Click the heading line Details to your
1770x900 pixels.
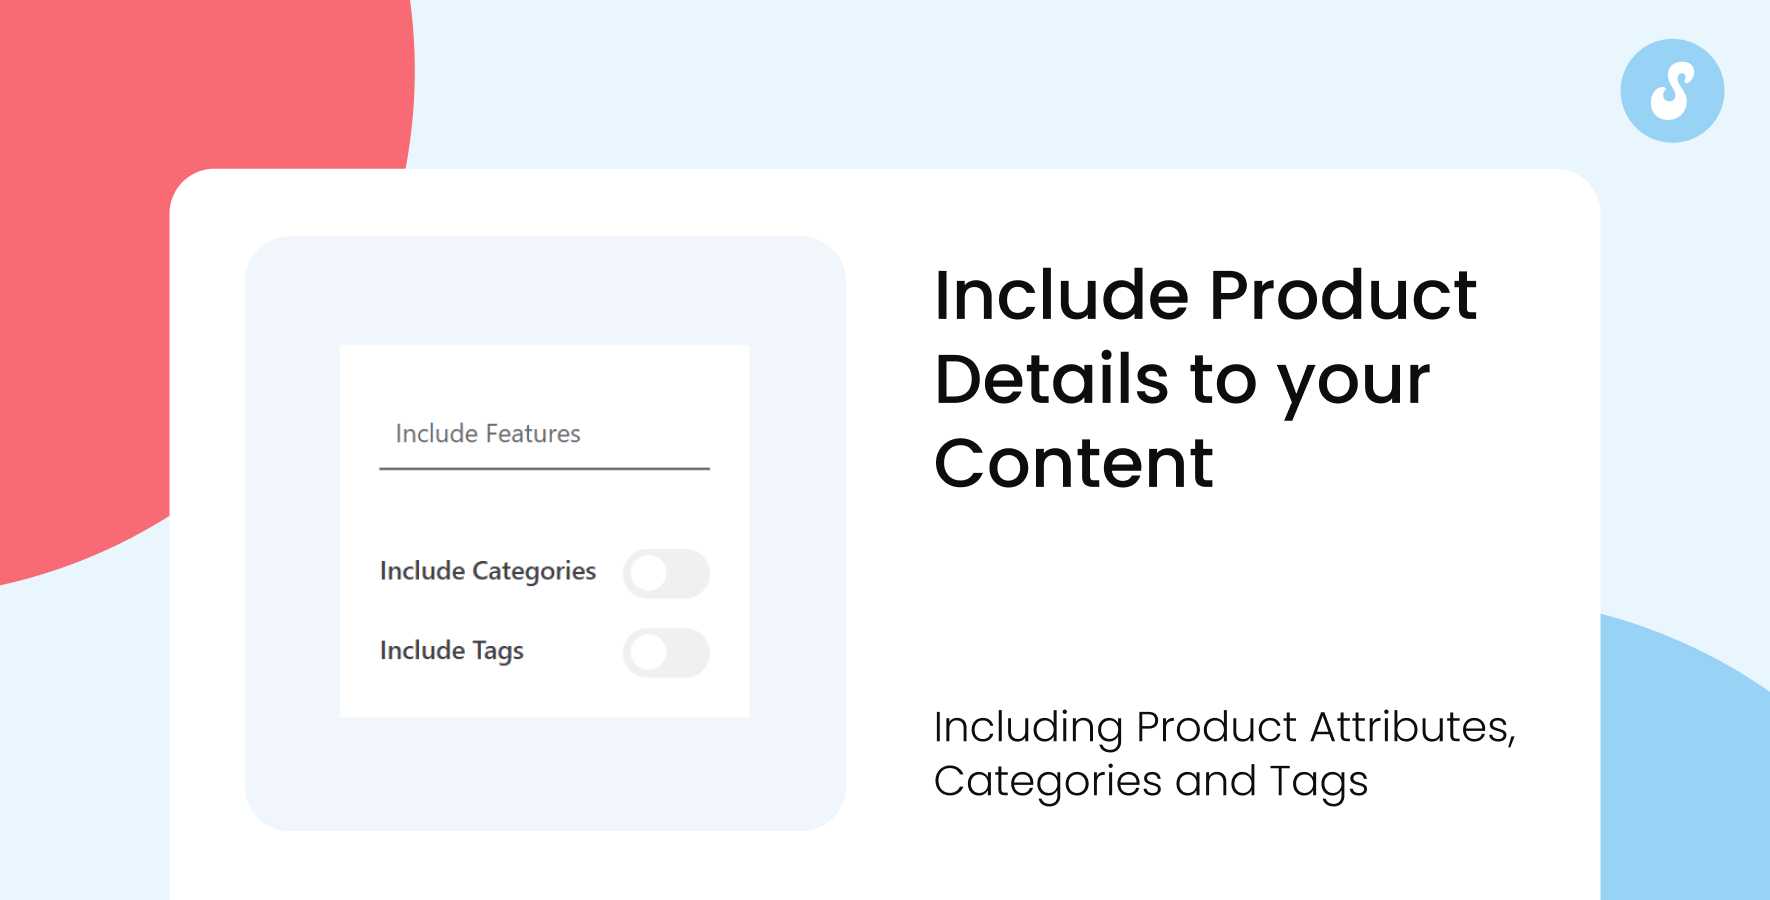pos(1182,381)
